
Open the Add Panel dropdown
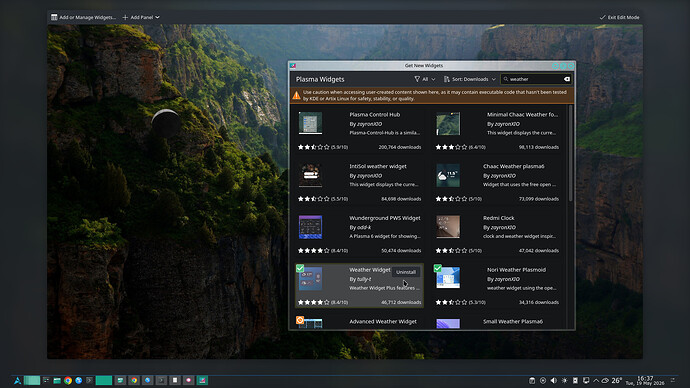[x=141, y=17]
